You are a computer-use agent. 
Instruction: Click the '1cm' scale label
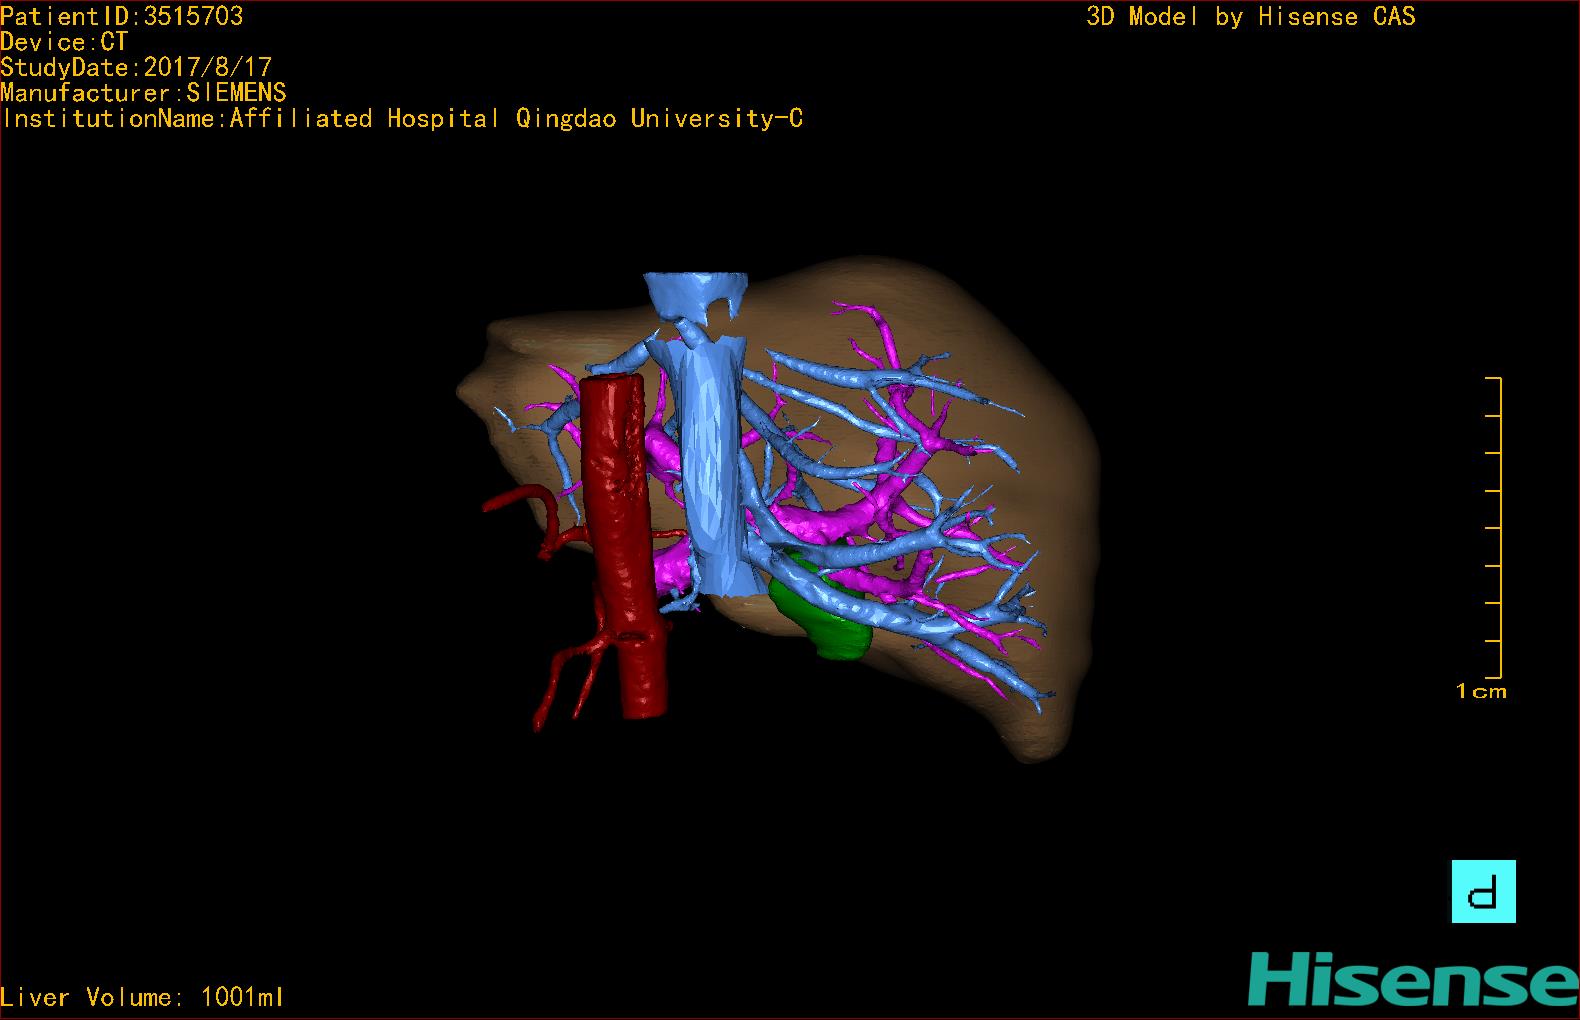click(x=1481, y=691)
